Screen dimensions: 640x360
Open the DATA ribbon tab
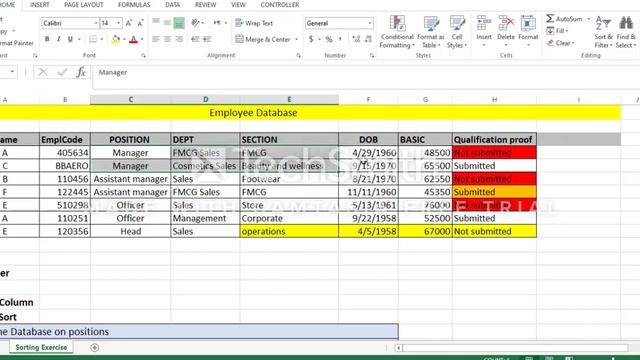pos(172,4)
